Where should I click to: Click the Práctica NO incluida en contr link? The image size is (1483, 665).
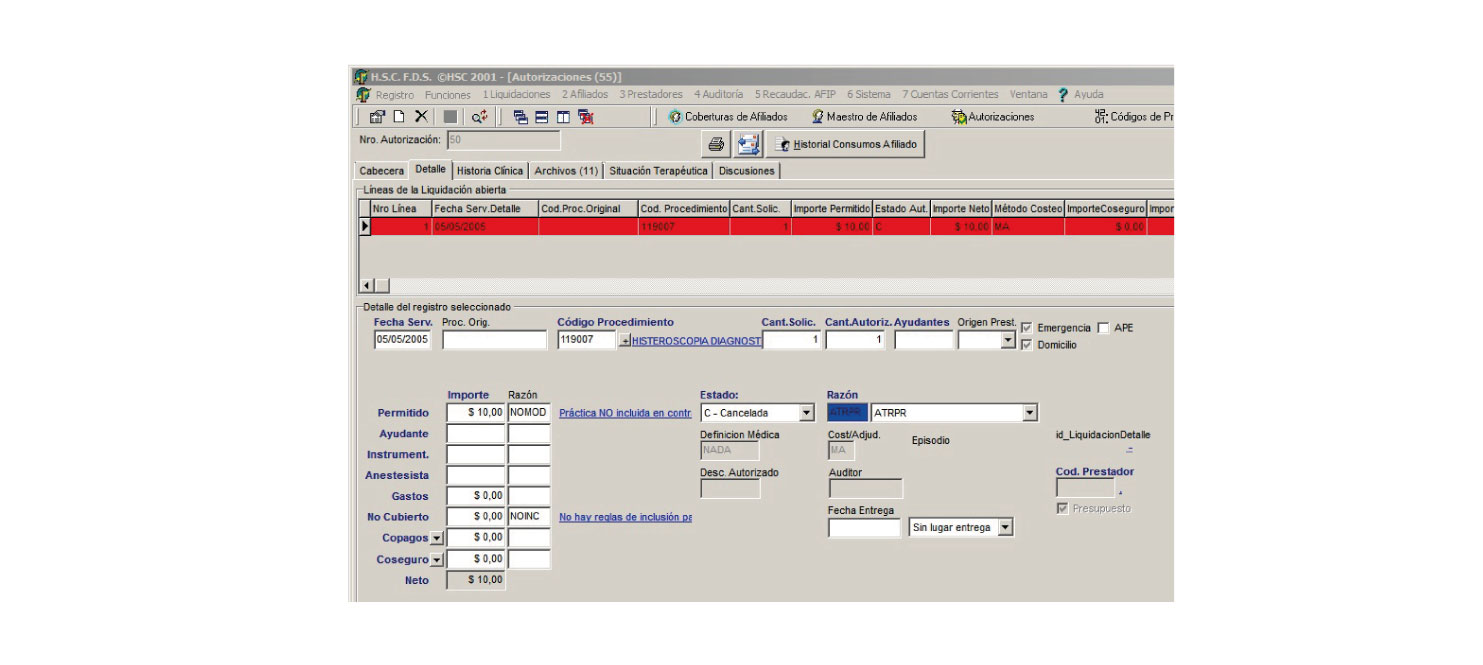pyautogui.click(x=625, y=412)
